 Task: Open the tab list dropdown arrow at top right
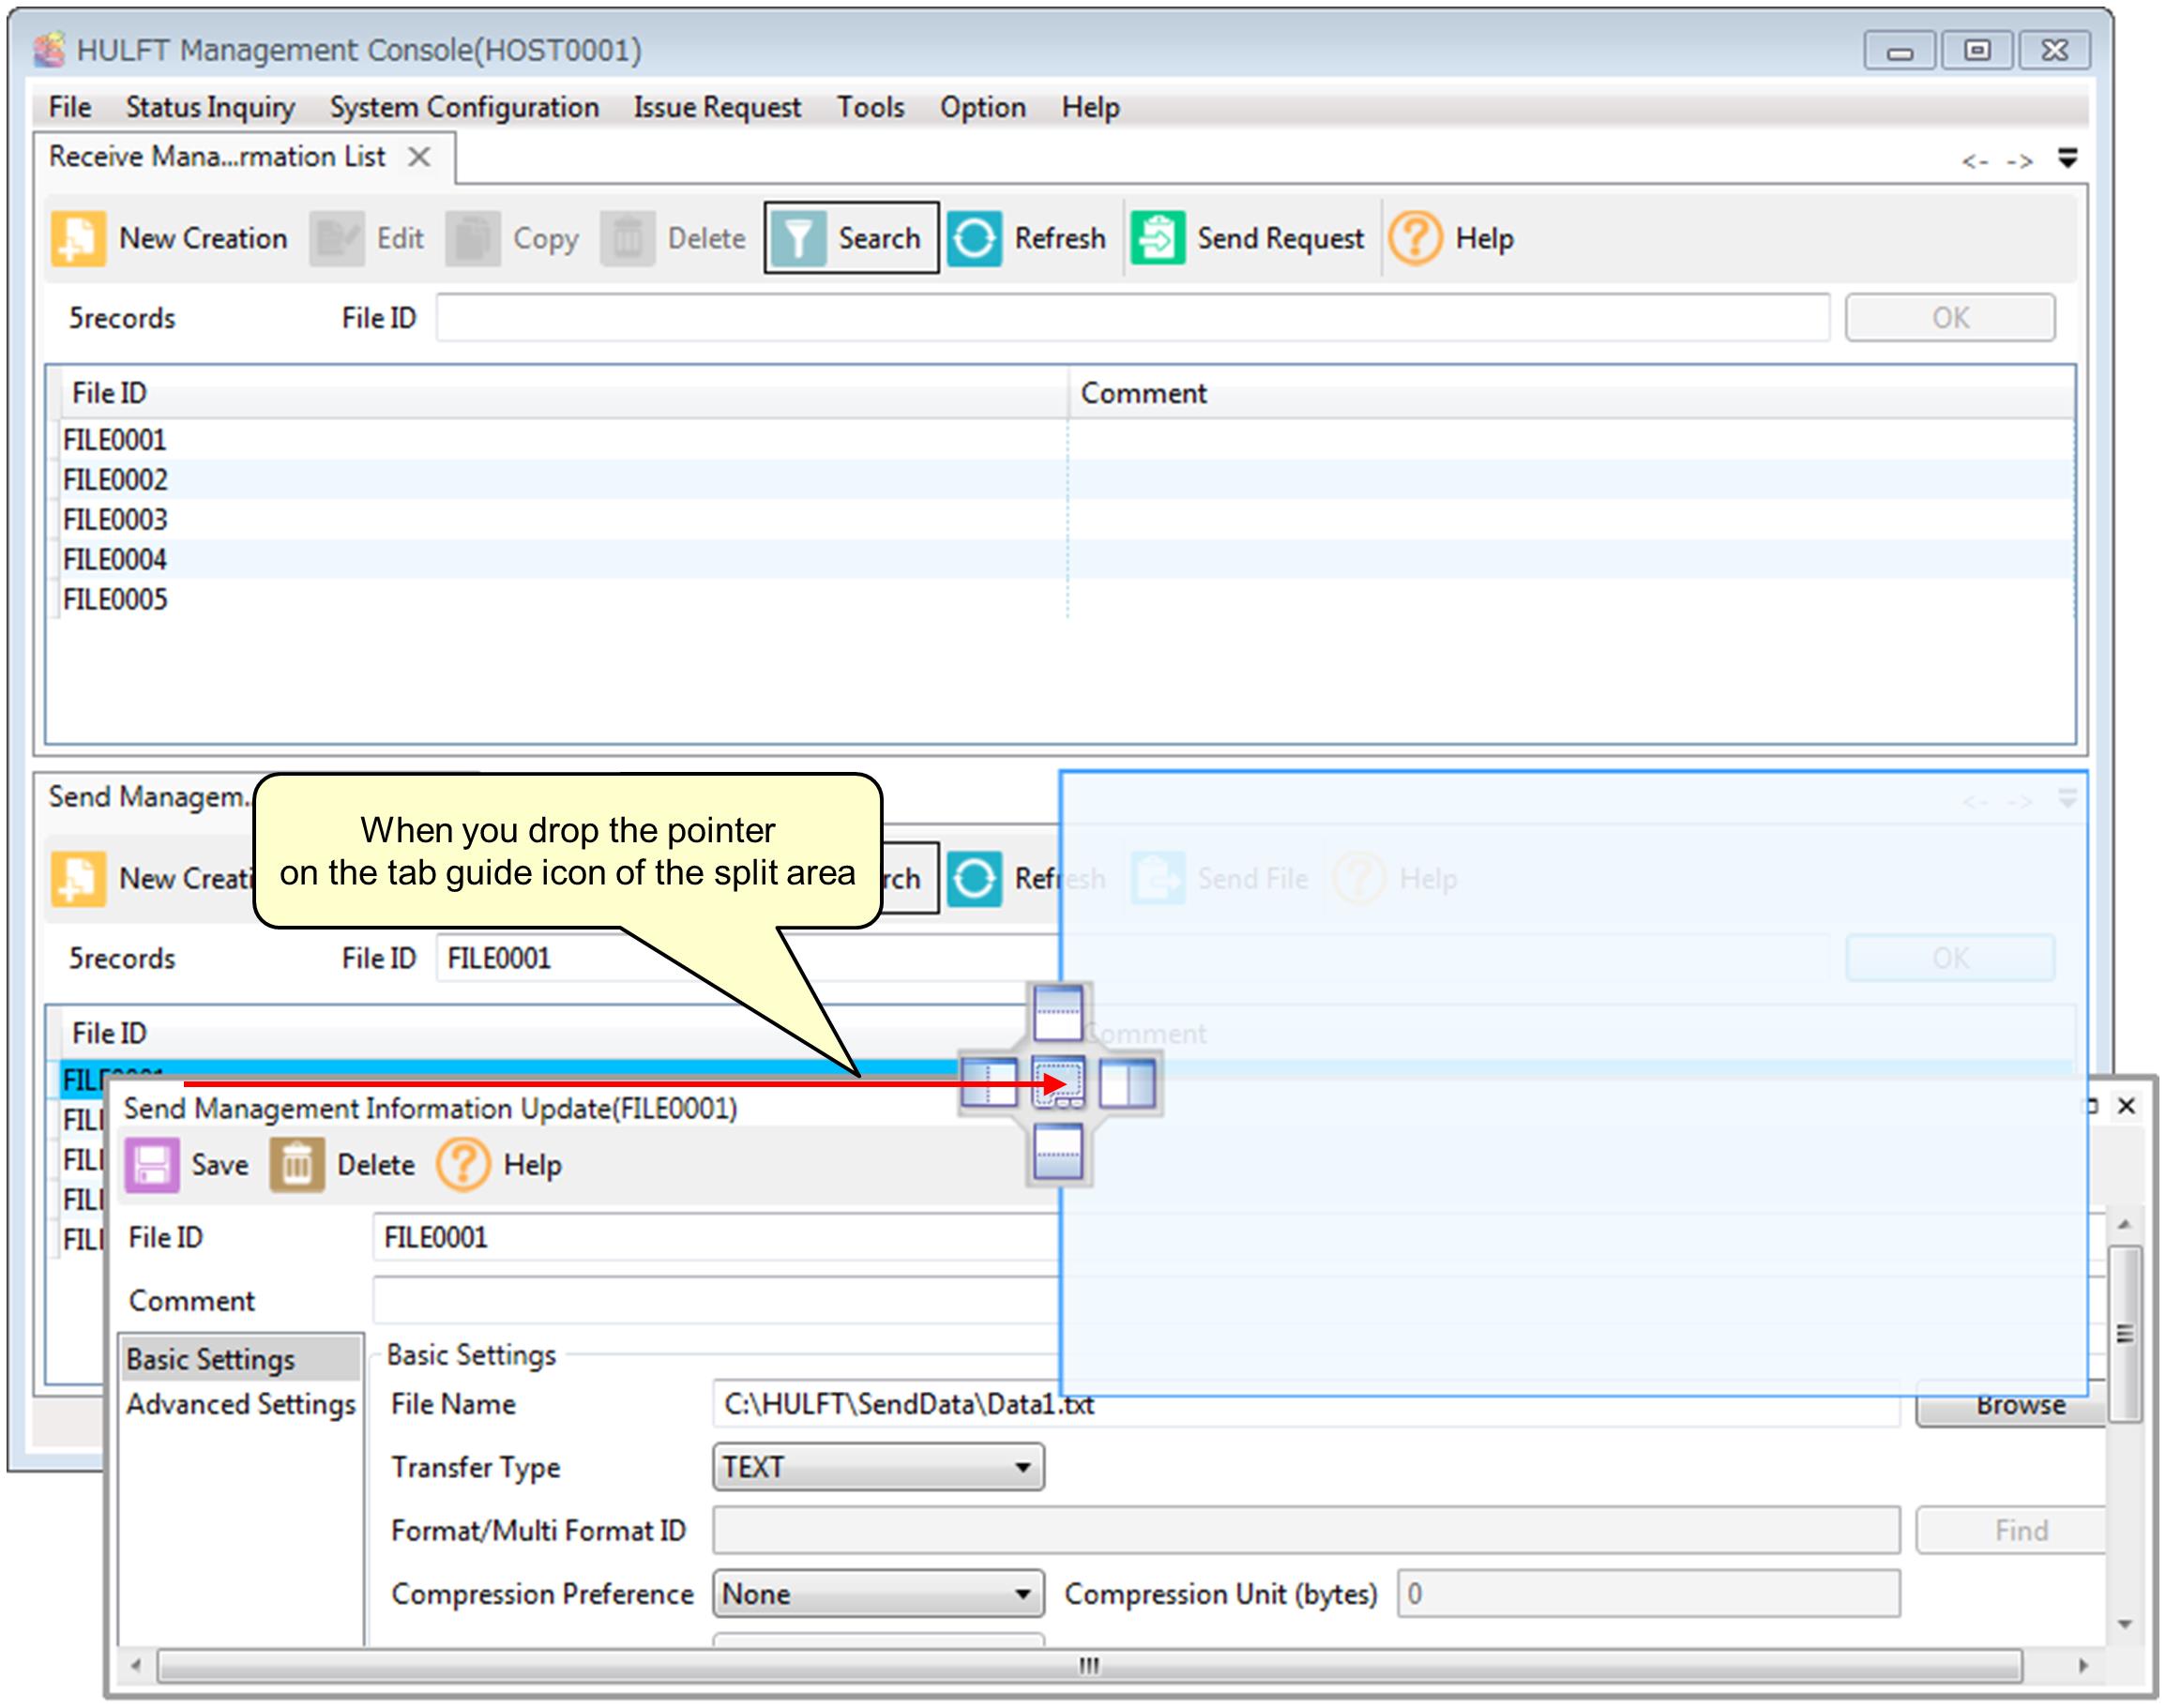click(2068, 158)
